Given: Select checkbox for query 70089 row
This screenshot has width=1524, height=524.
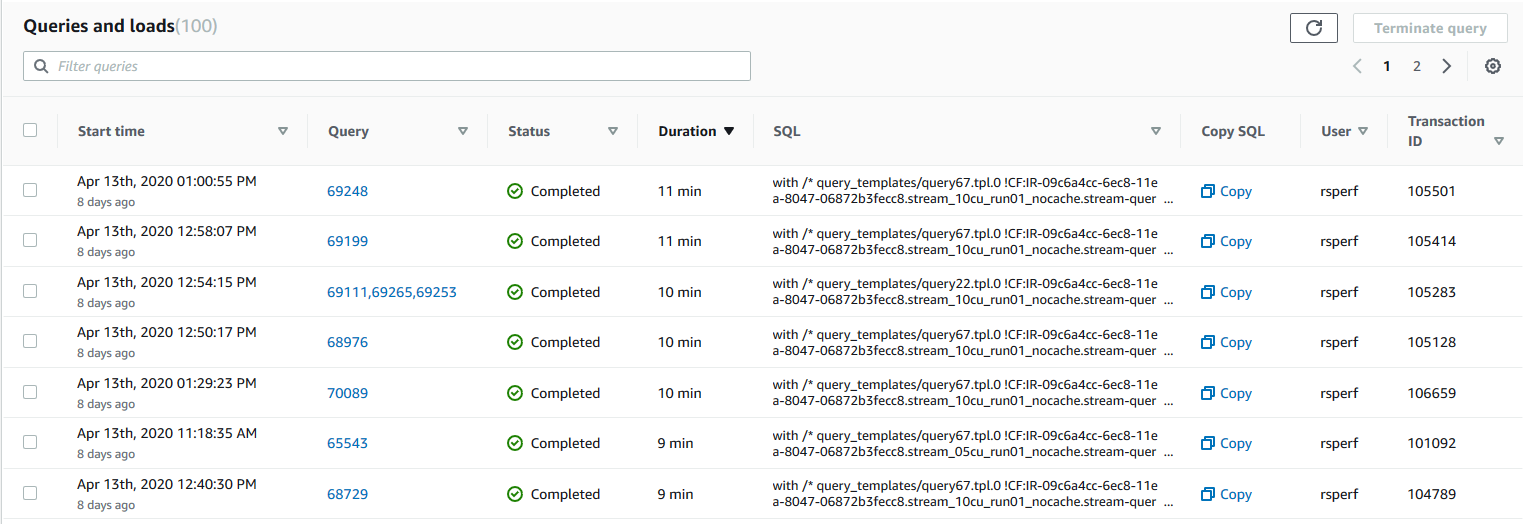Looking at the screenshot, I should click(x=30, y=392).
